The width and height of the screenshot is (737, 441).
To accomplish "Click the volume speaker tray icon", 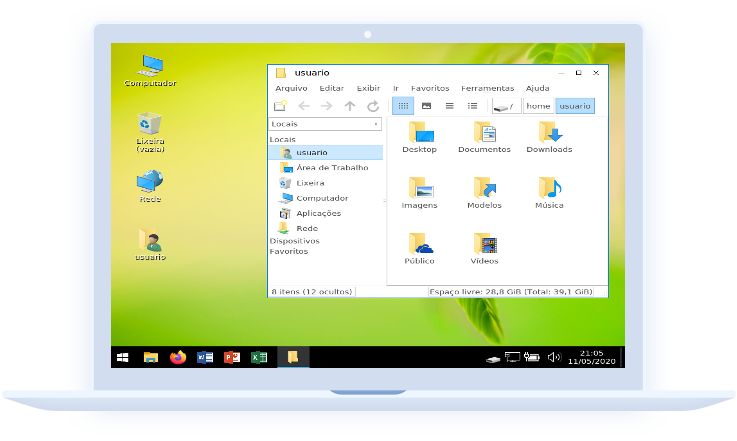I will click(555, 357).
